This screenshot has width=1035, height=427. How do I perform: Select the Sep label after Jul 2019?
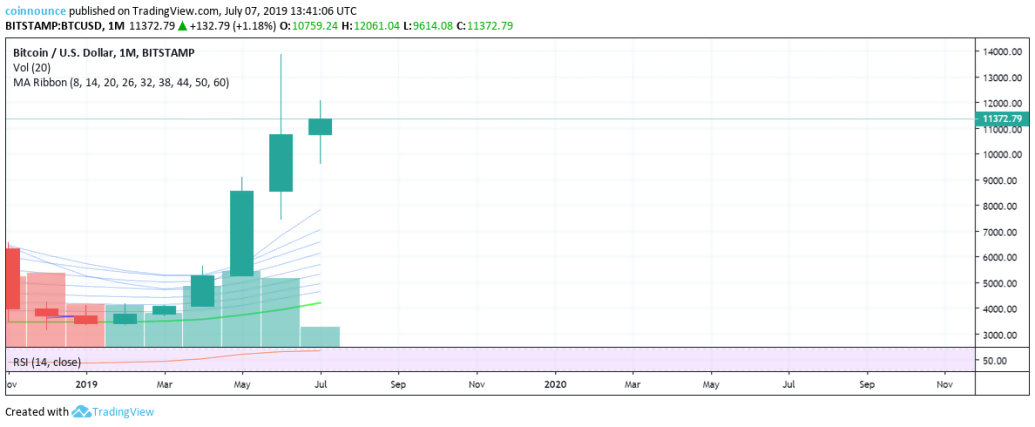pyautogui.click(x=399, y=383)
